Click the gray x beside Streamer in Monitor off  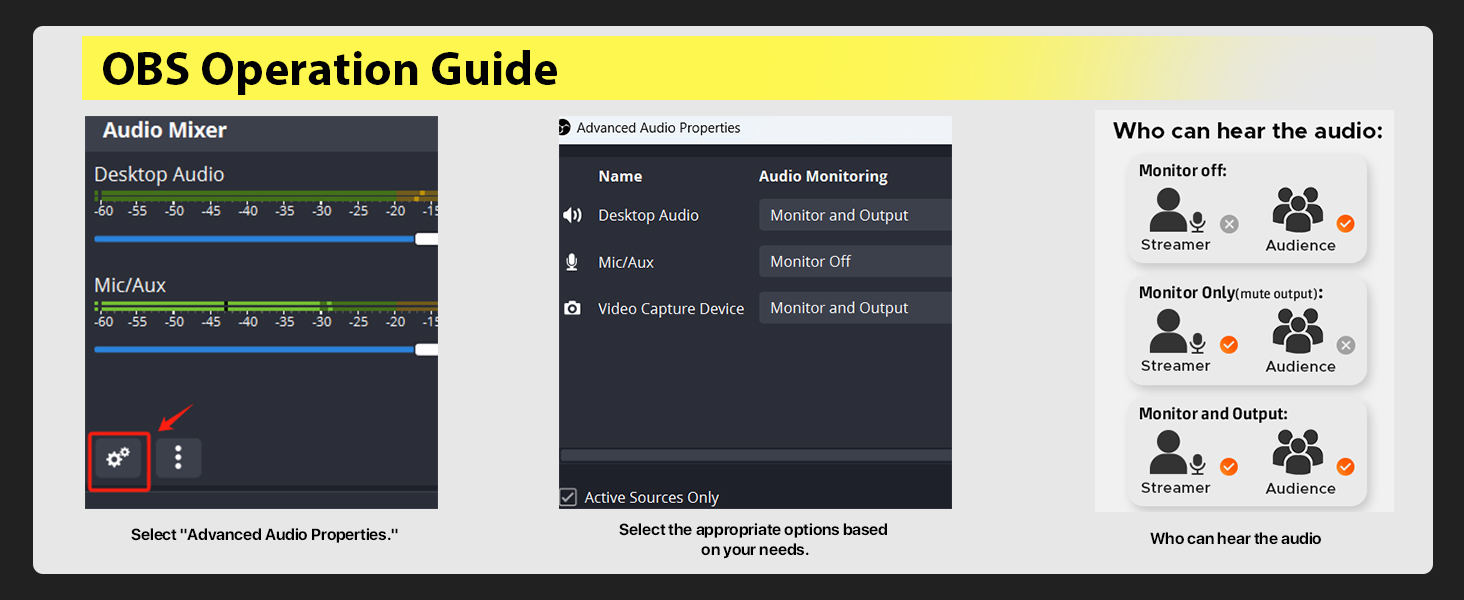[1229, 224]
